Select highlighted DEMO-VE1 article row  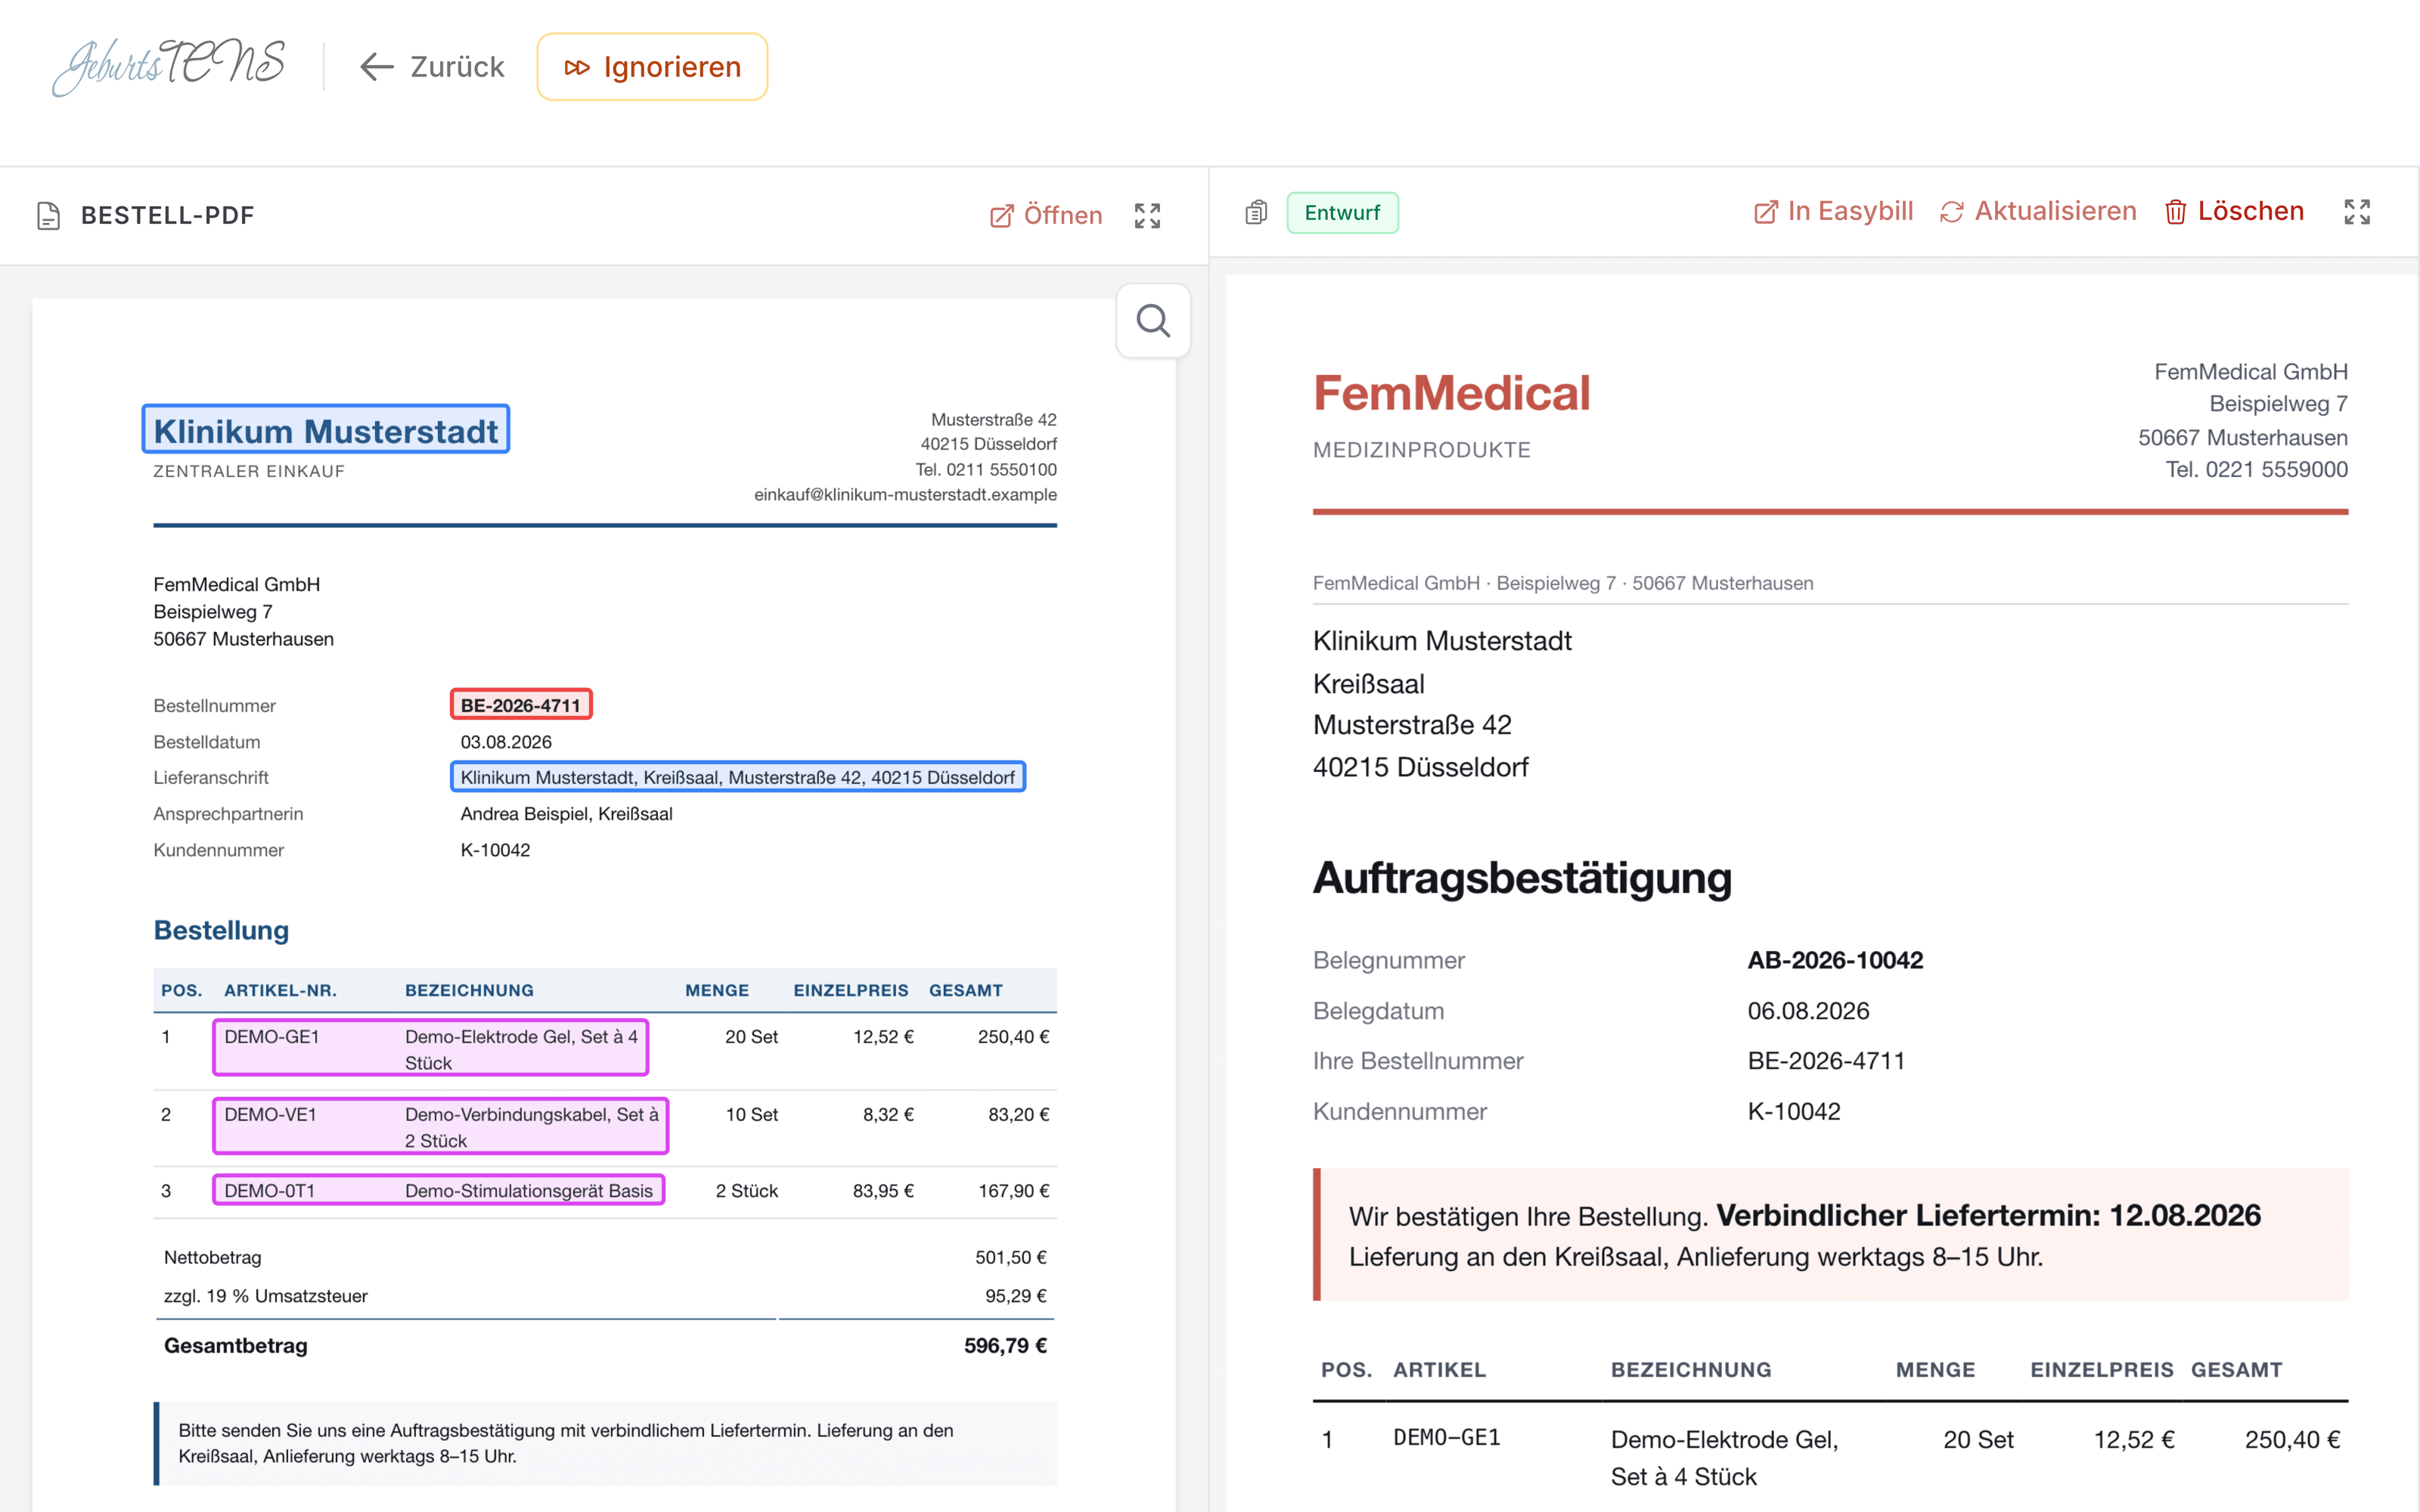(x=441, y=1126)
